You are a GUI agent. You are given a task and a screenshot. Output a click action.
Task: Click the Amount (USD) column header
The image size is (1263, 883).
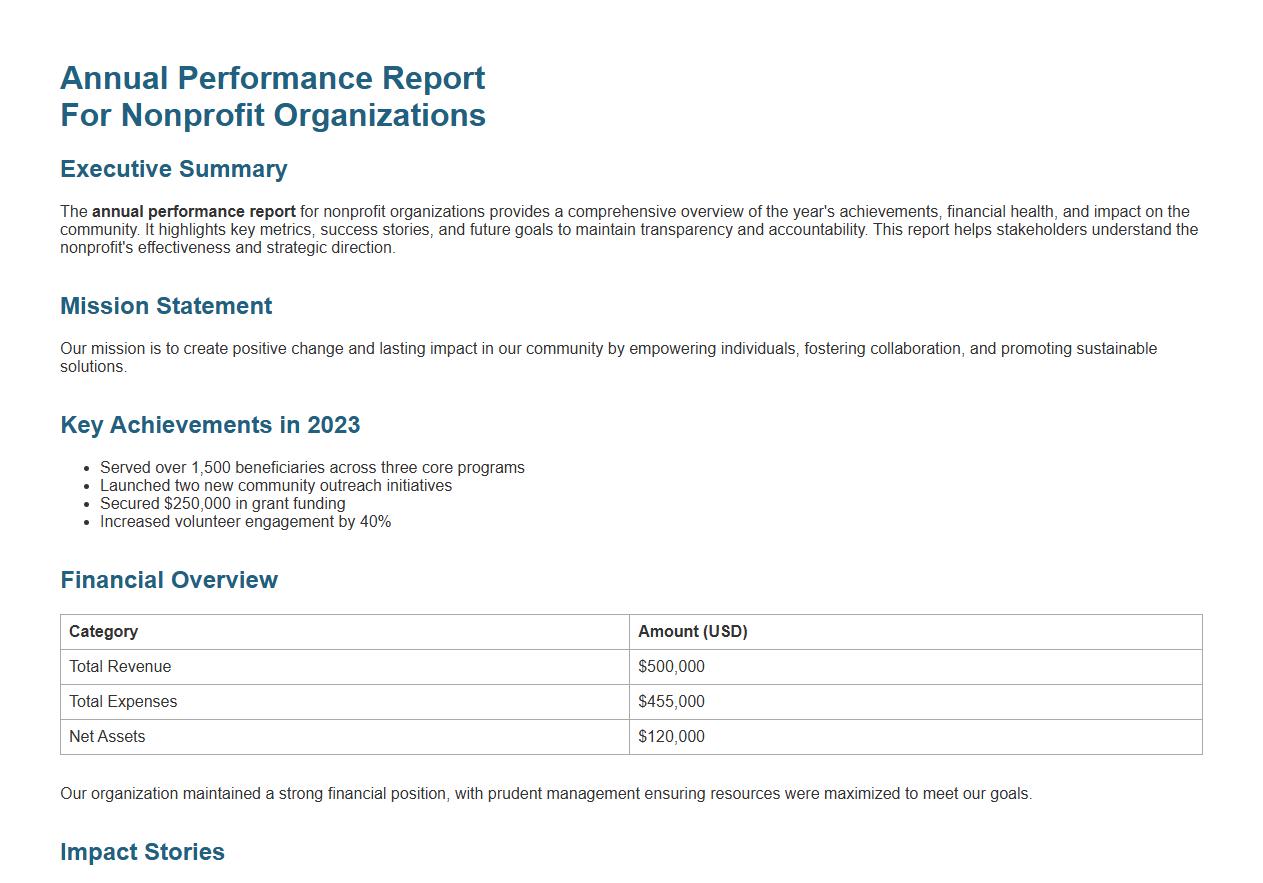pyautogui.click(x=691, y=631)
